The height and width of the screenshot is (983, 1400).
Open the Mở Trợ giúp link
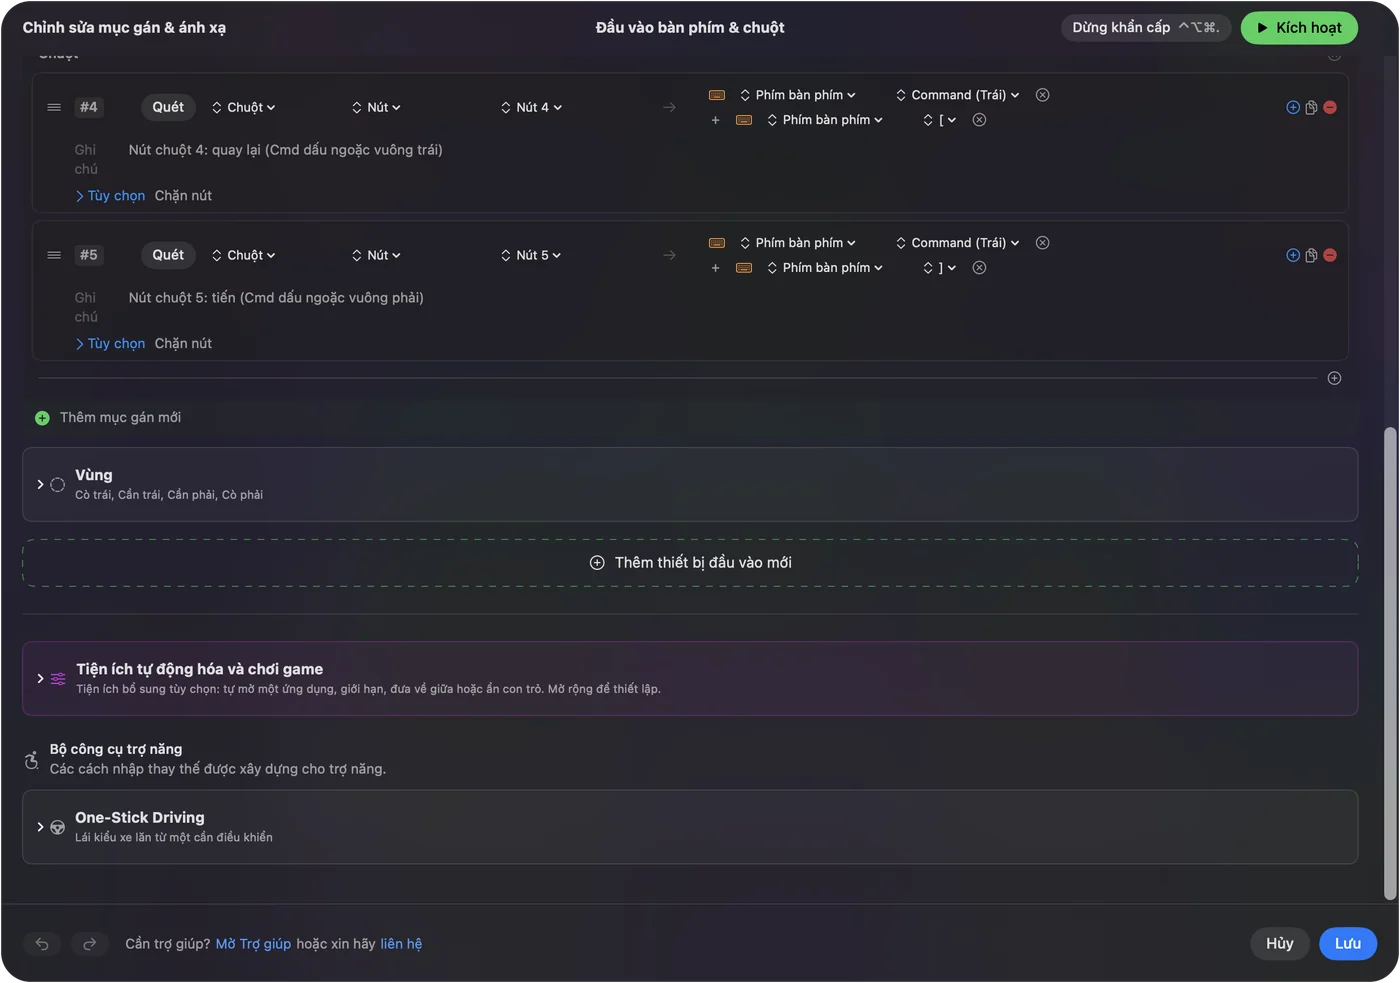tap(253, 944)
